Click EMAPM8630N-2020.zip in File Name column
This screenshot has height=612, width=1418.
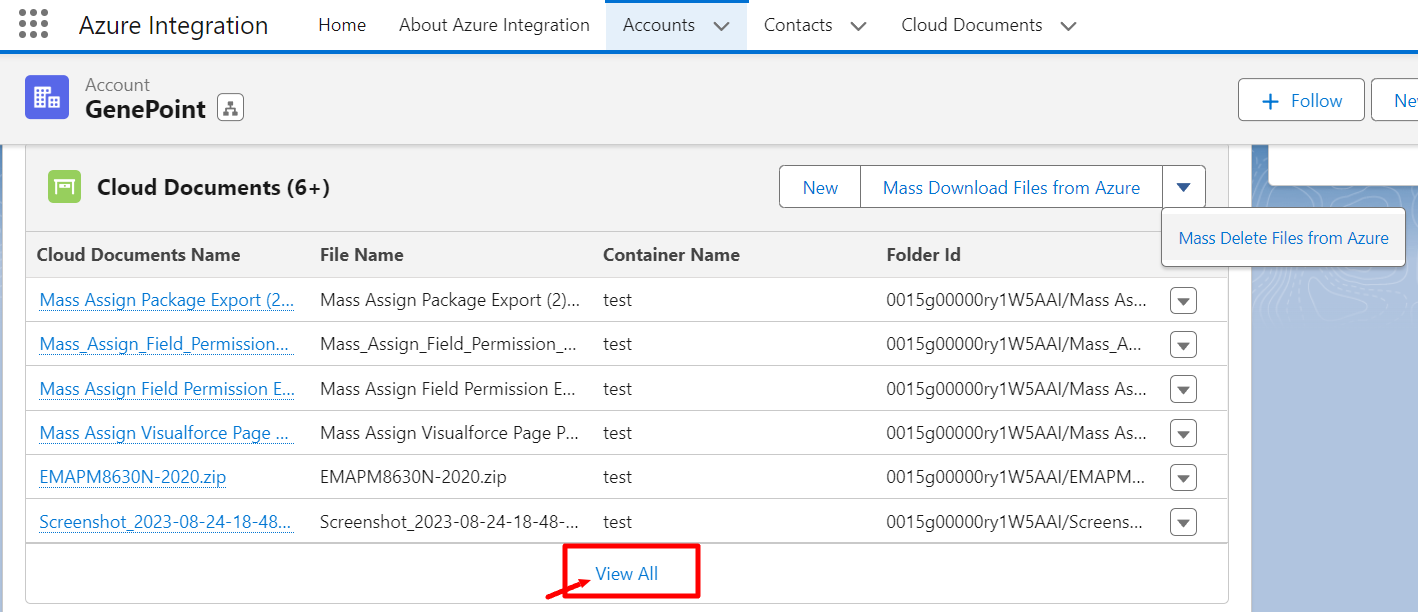pyautogui.click(x=413, y=477)
